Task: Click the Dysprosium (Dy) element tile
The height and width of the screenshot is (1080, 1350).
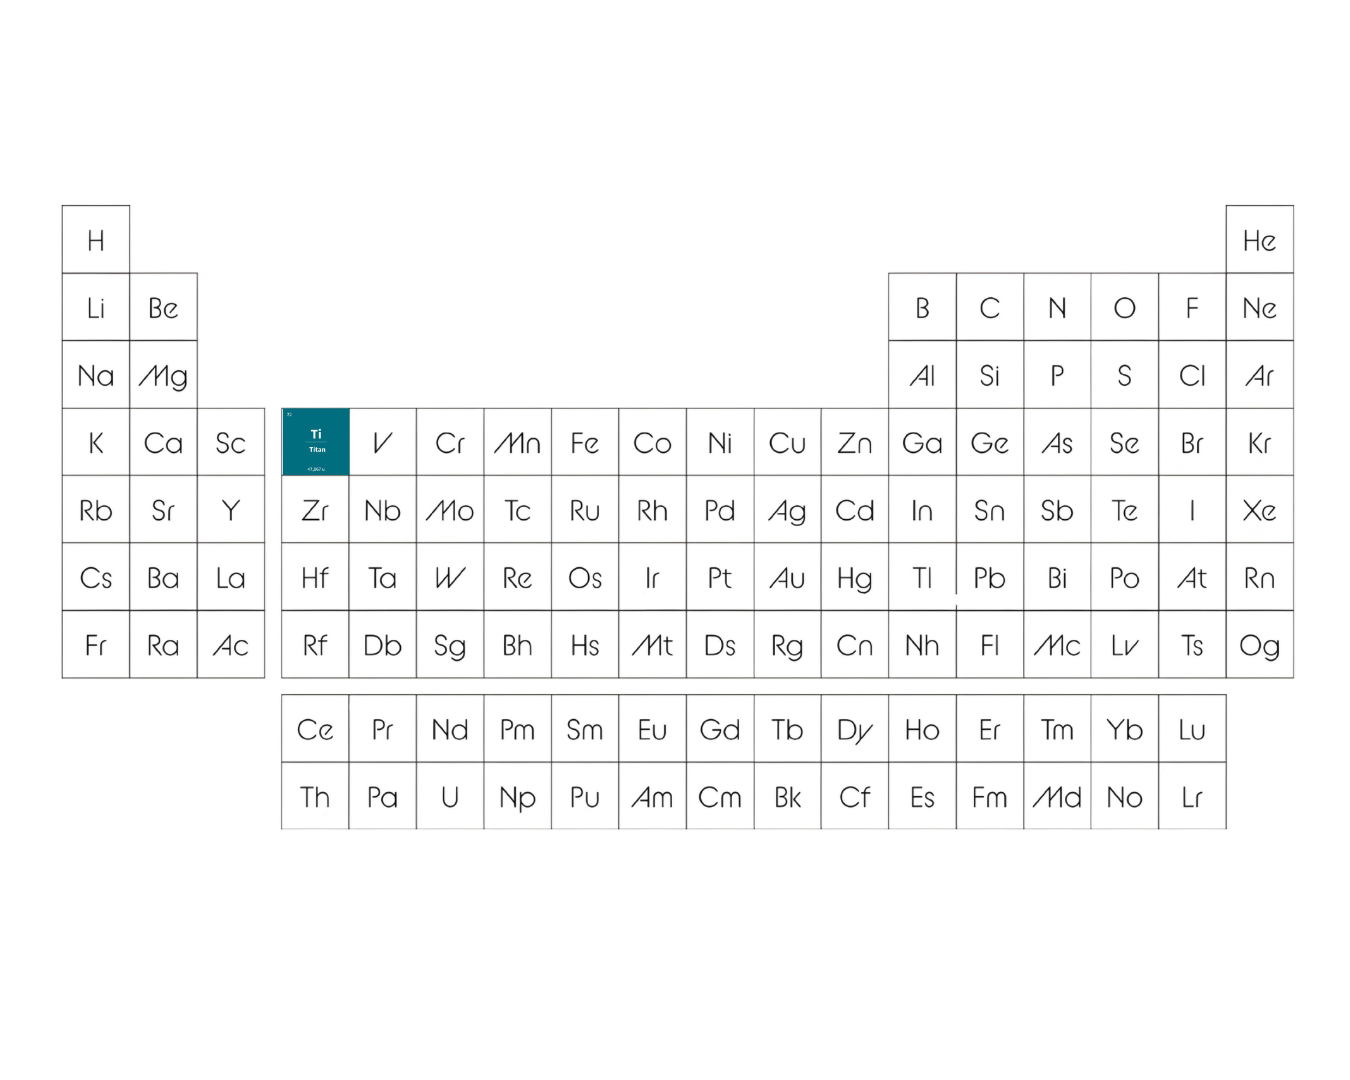Action: point(855,729)
